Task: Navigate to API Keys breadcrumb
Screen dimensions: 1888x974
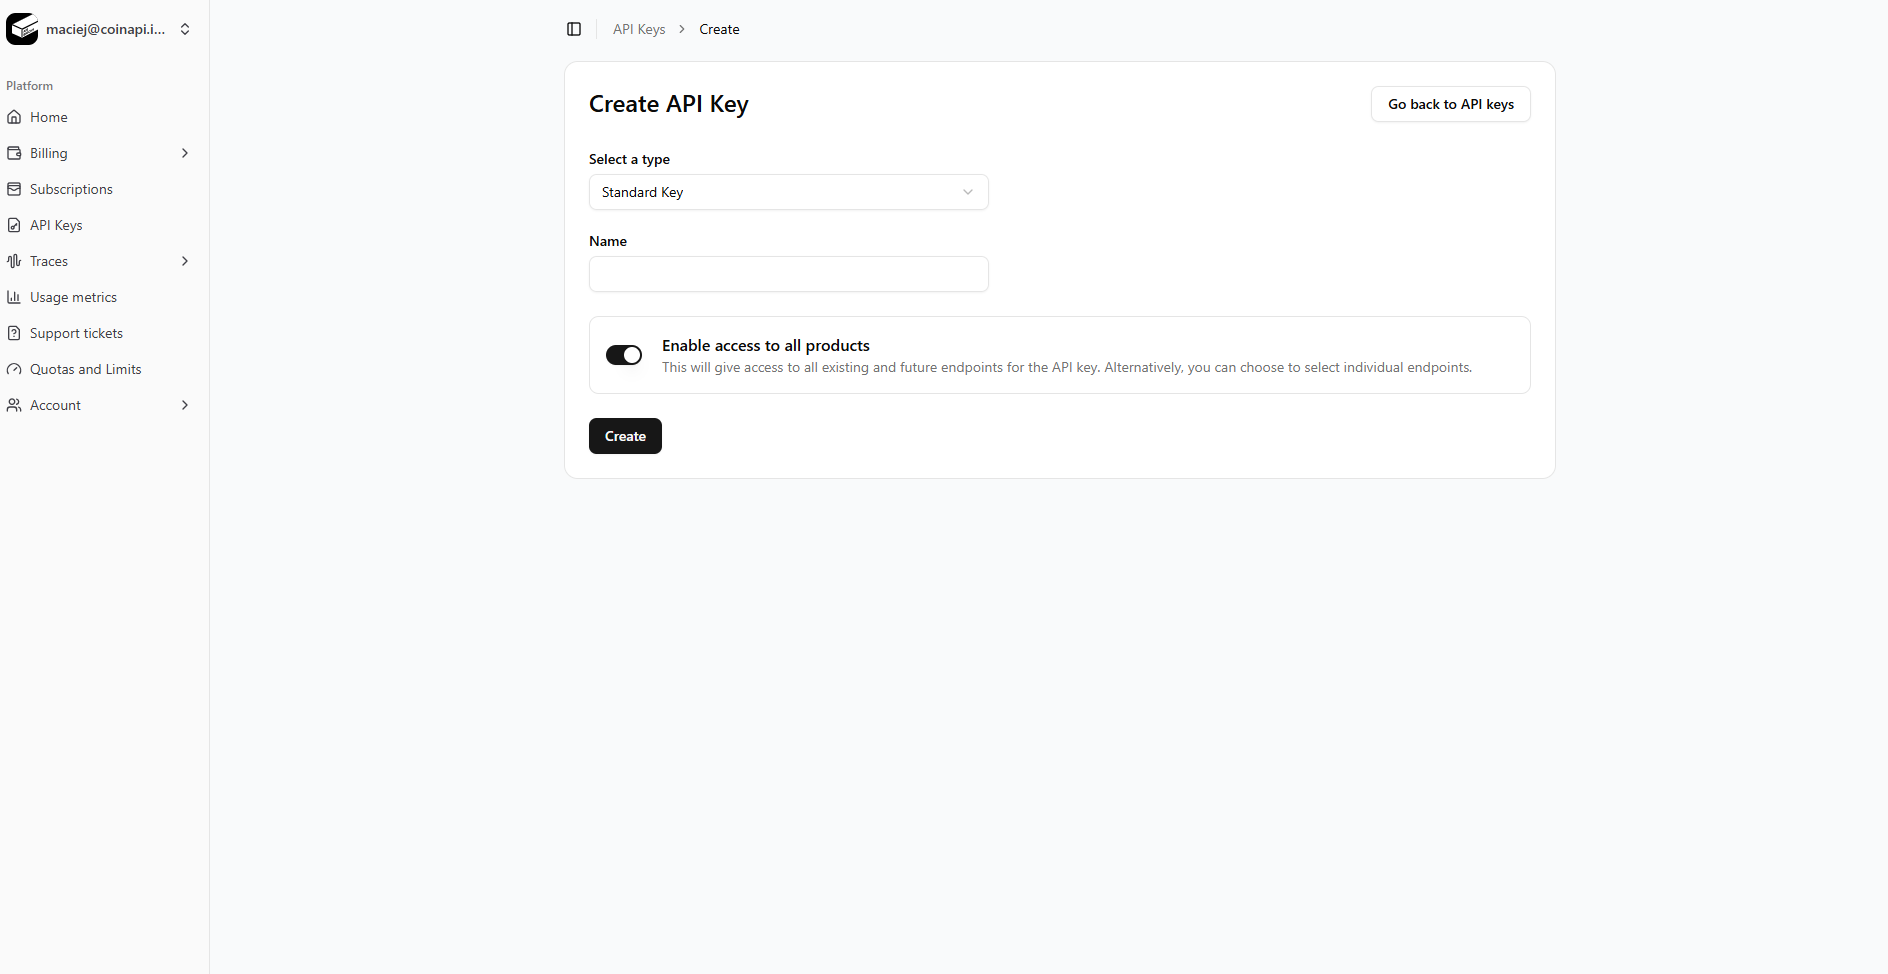Action: coord(639,29)
